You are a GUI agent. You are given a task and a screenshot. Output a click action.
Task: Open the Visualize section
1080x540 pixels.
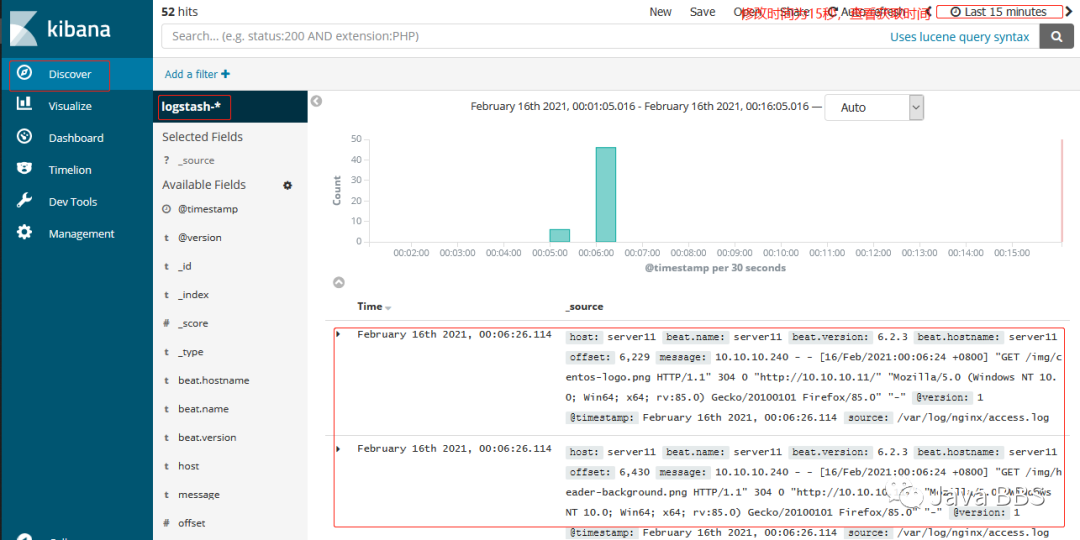point(70,106)
